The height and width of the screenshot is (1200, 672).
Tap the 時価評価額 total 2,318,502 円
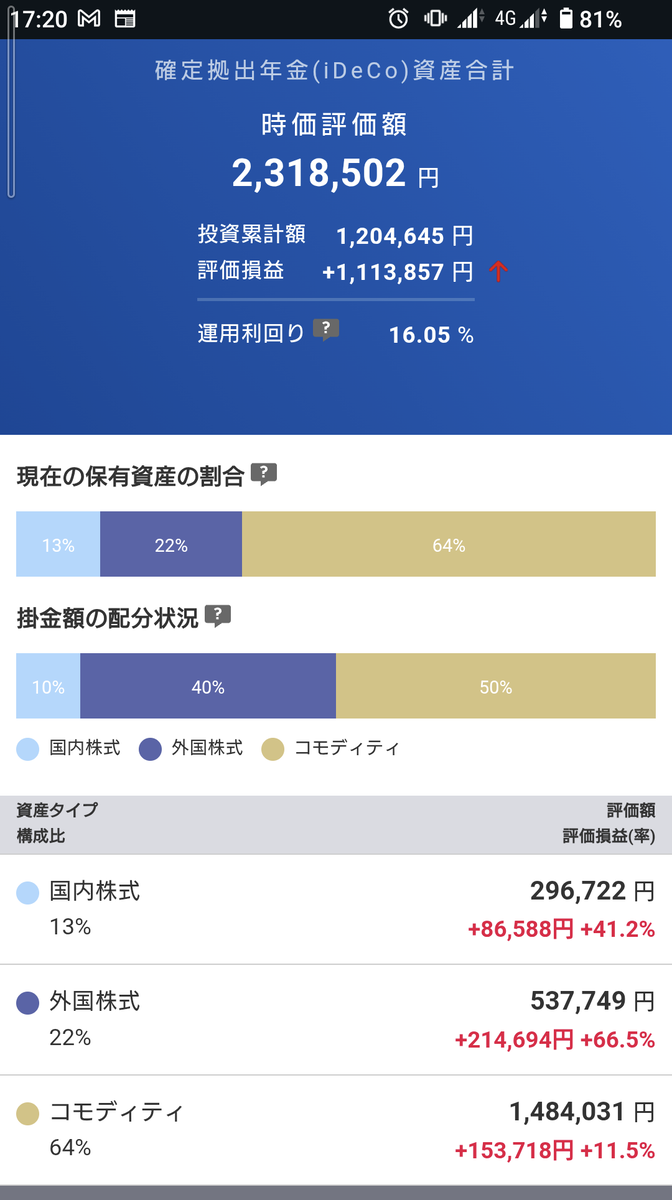tap(336, 174)
